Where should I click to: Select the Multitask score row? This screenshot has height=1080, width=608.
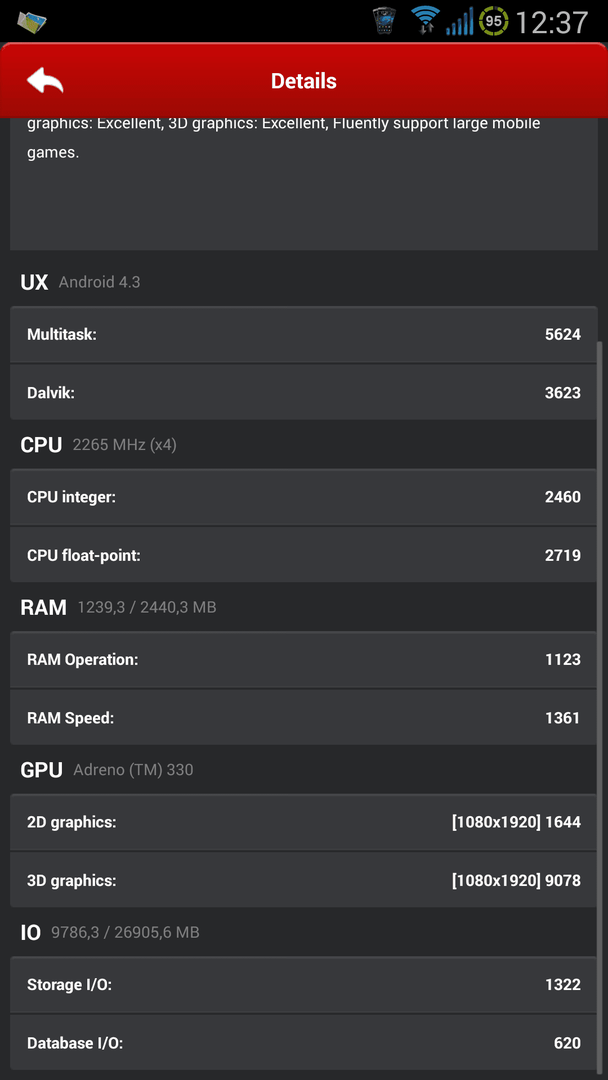pyautogui.click(x=304, y=335)
